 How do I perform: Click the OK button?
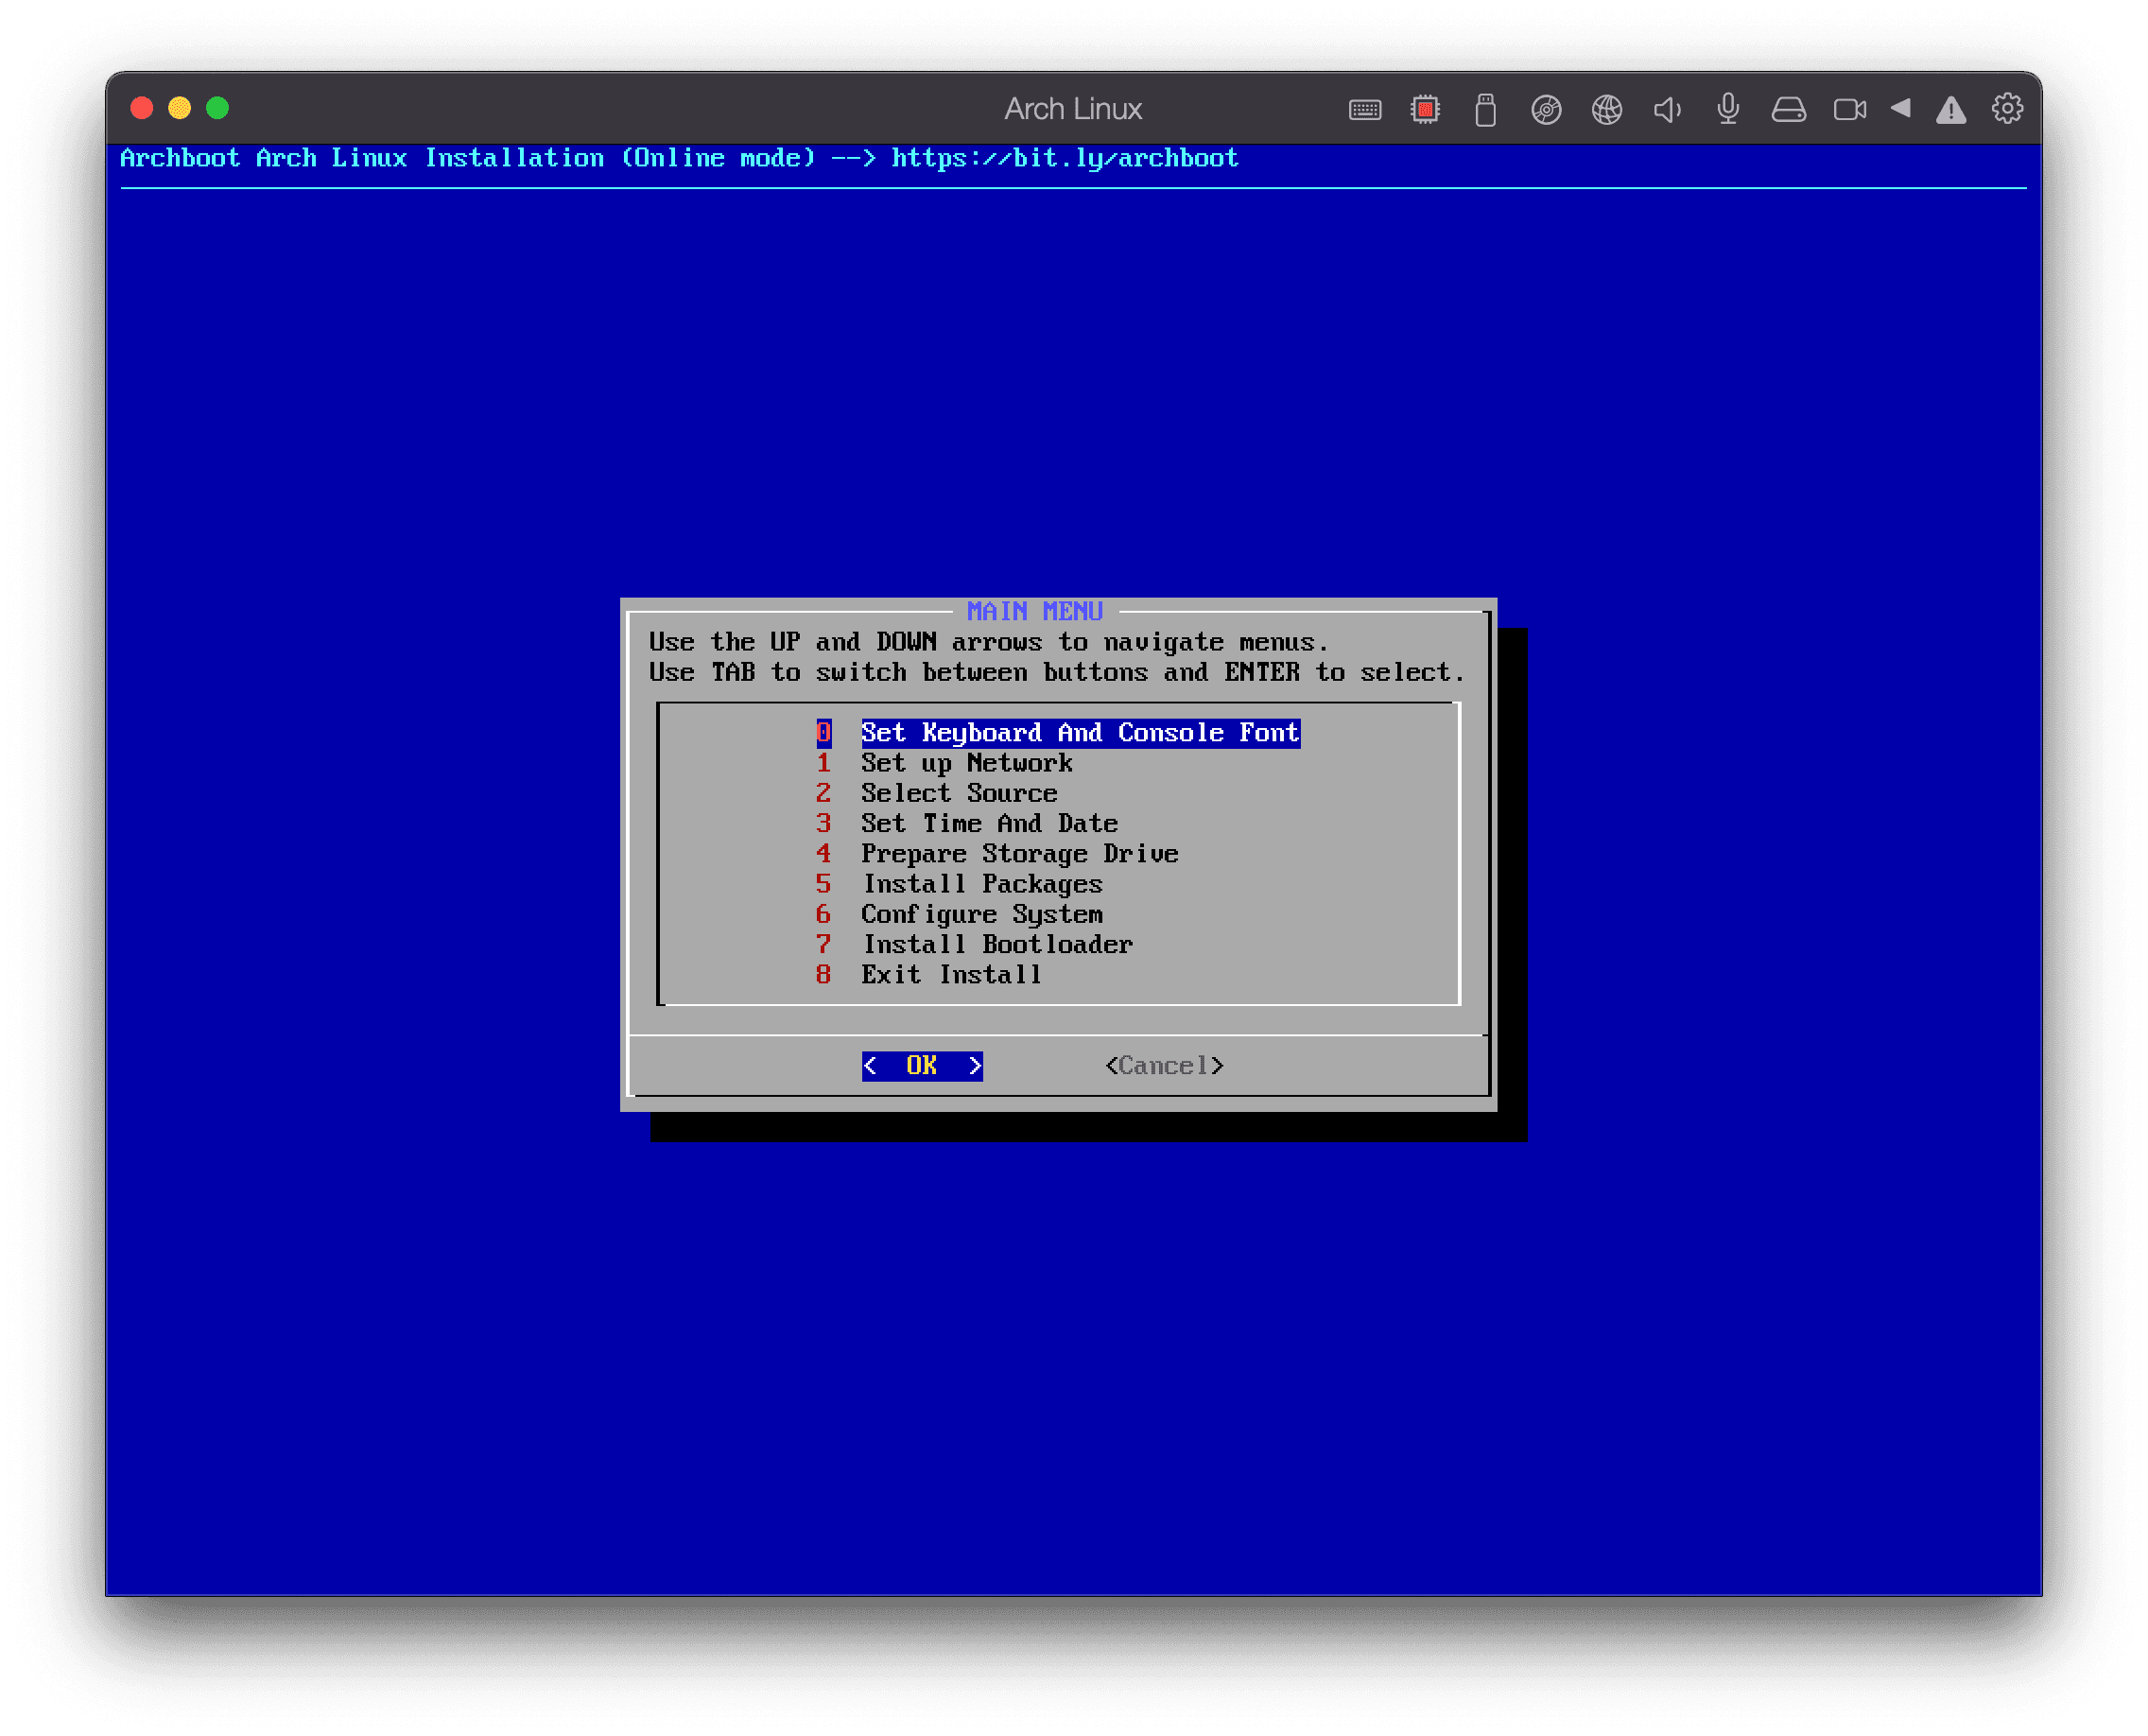922,1066
